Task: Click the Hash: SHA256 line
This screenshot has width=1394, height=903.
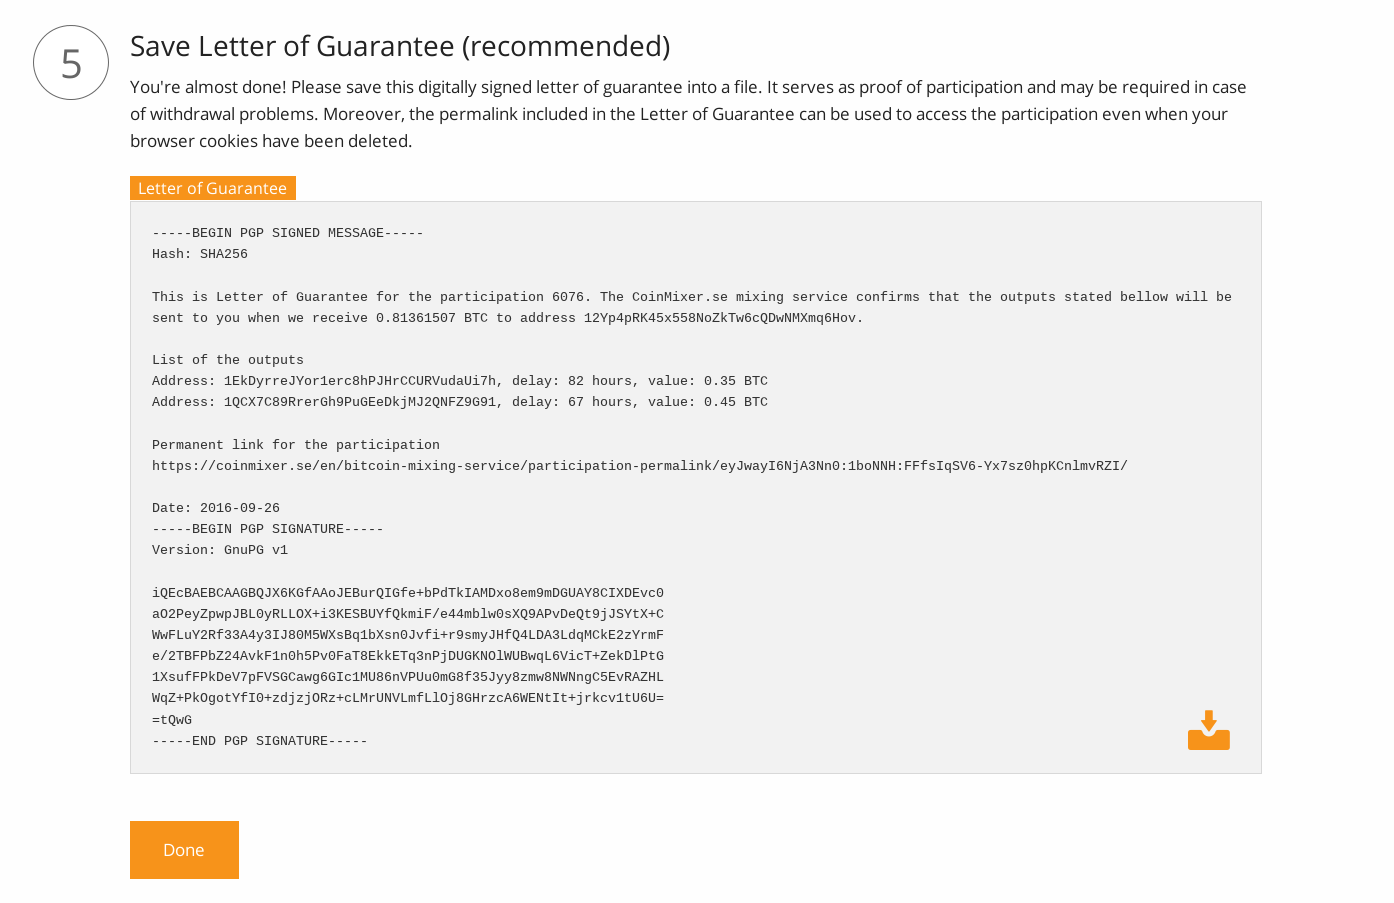Action: [x=199, y=254]
